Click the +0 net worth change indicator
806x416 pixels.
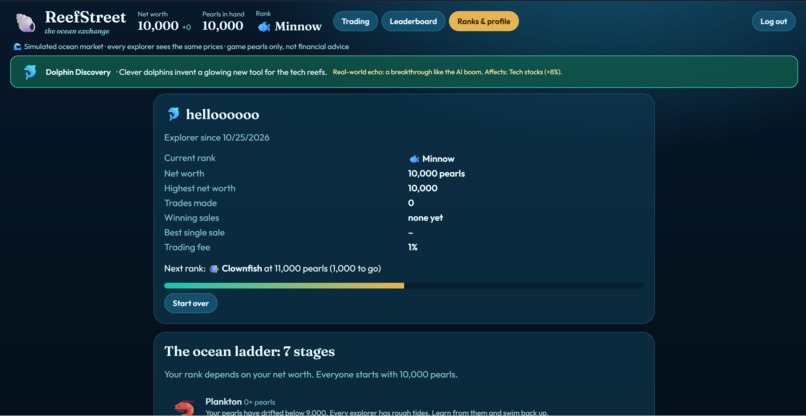(187, 27)
